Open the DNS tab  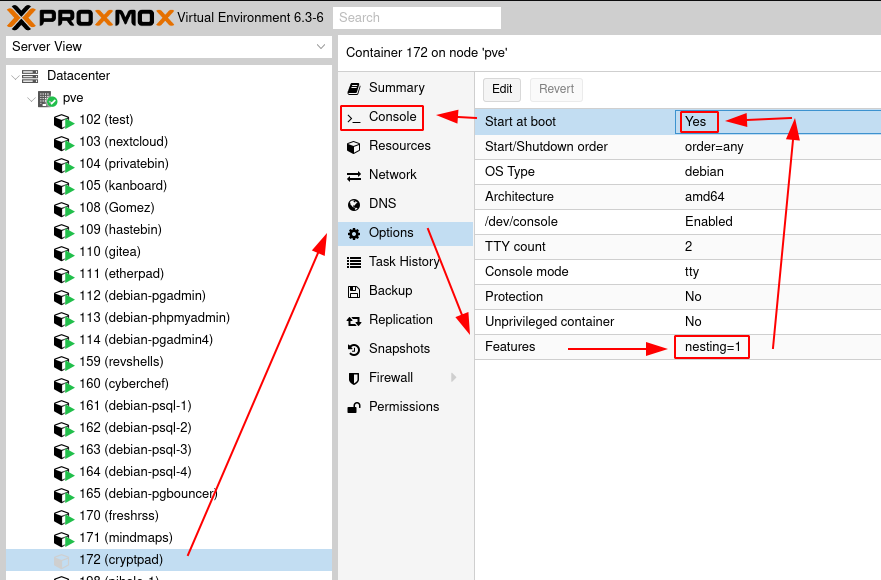(x=406, y=204)
